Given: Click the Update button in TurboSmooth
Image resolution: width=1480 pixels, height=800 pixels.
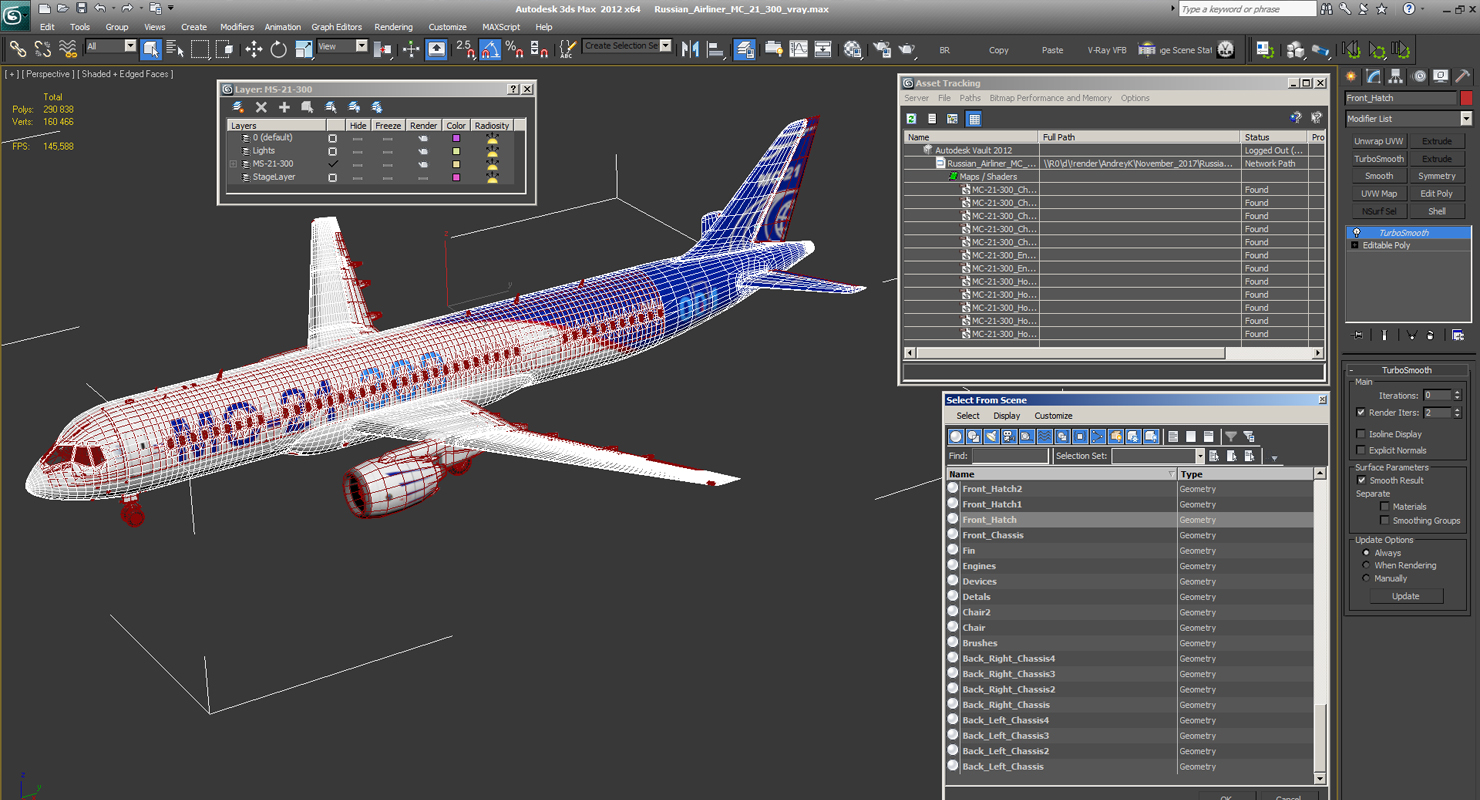Looking at the screenshot, I should click(x=1405, y=596).
